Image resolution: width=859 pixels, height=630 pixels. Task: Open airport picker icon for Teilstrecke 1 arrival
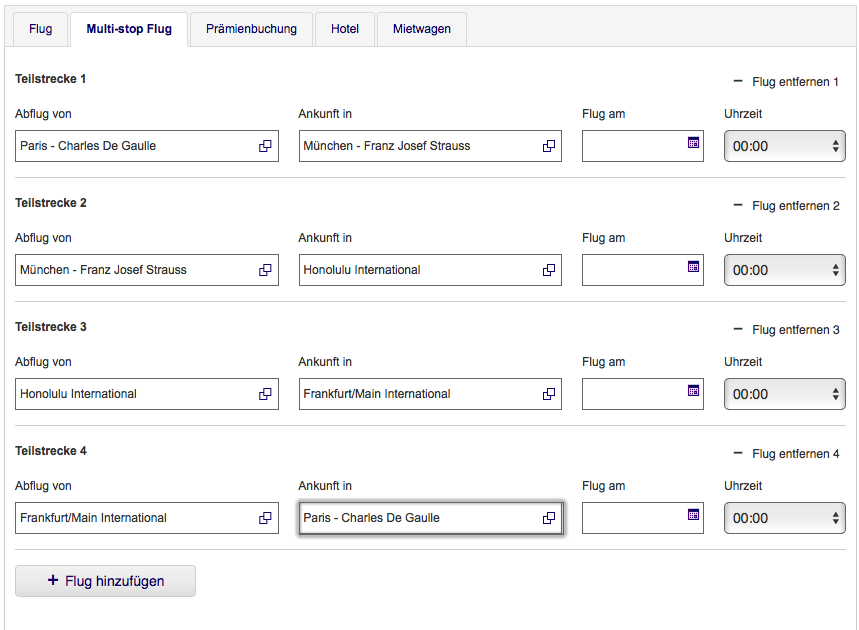(x=548, y=146)
